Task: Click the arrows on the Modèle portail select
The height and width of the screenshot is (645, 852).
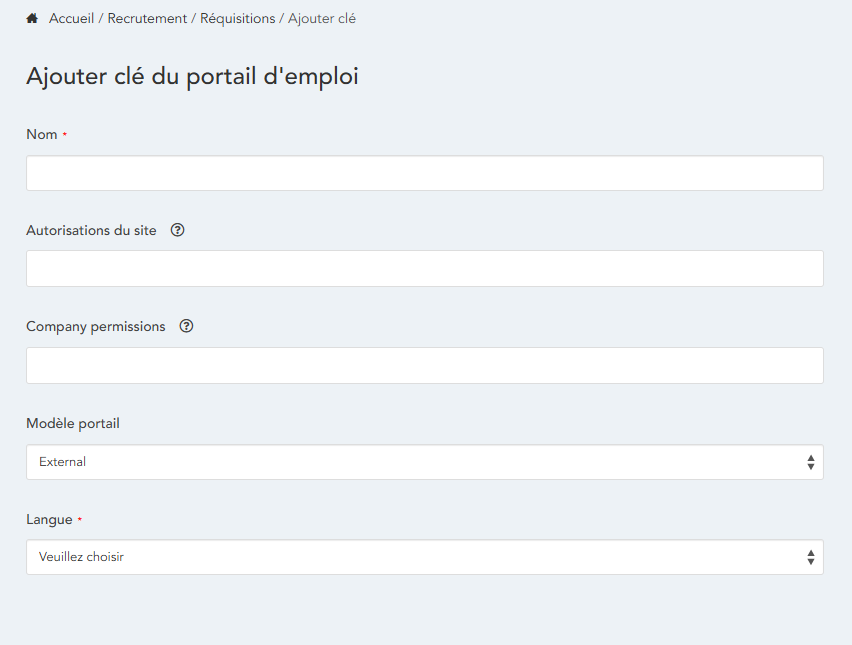Action: [x=810, y=462]
